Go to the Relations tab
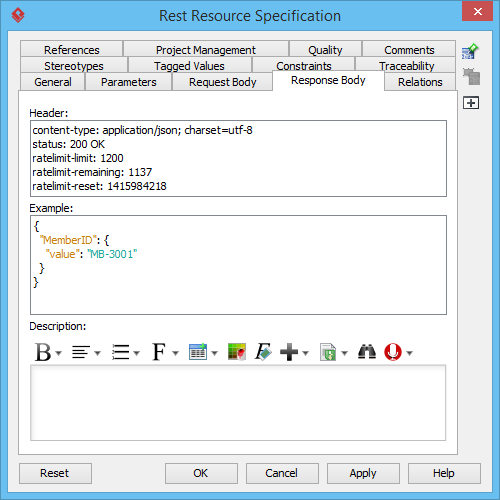500x500 pixels. [420, 82]
